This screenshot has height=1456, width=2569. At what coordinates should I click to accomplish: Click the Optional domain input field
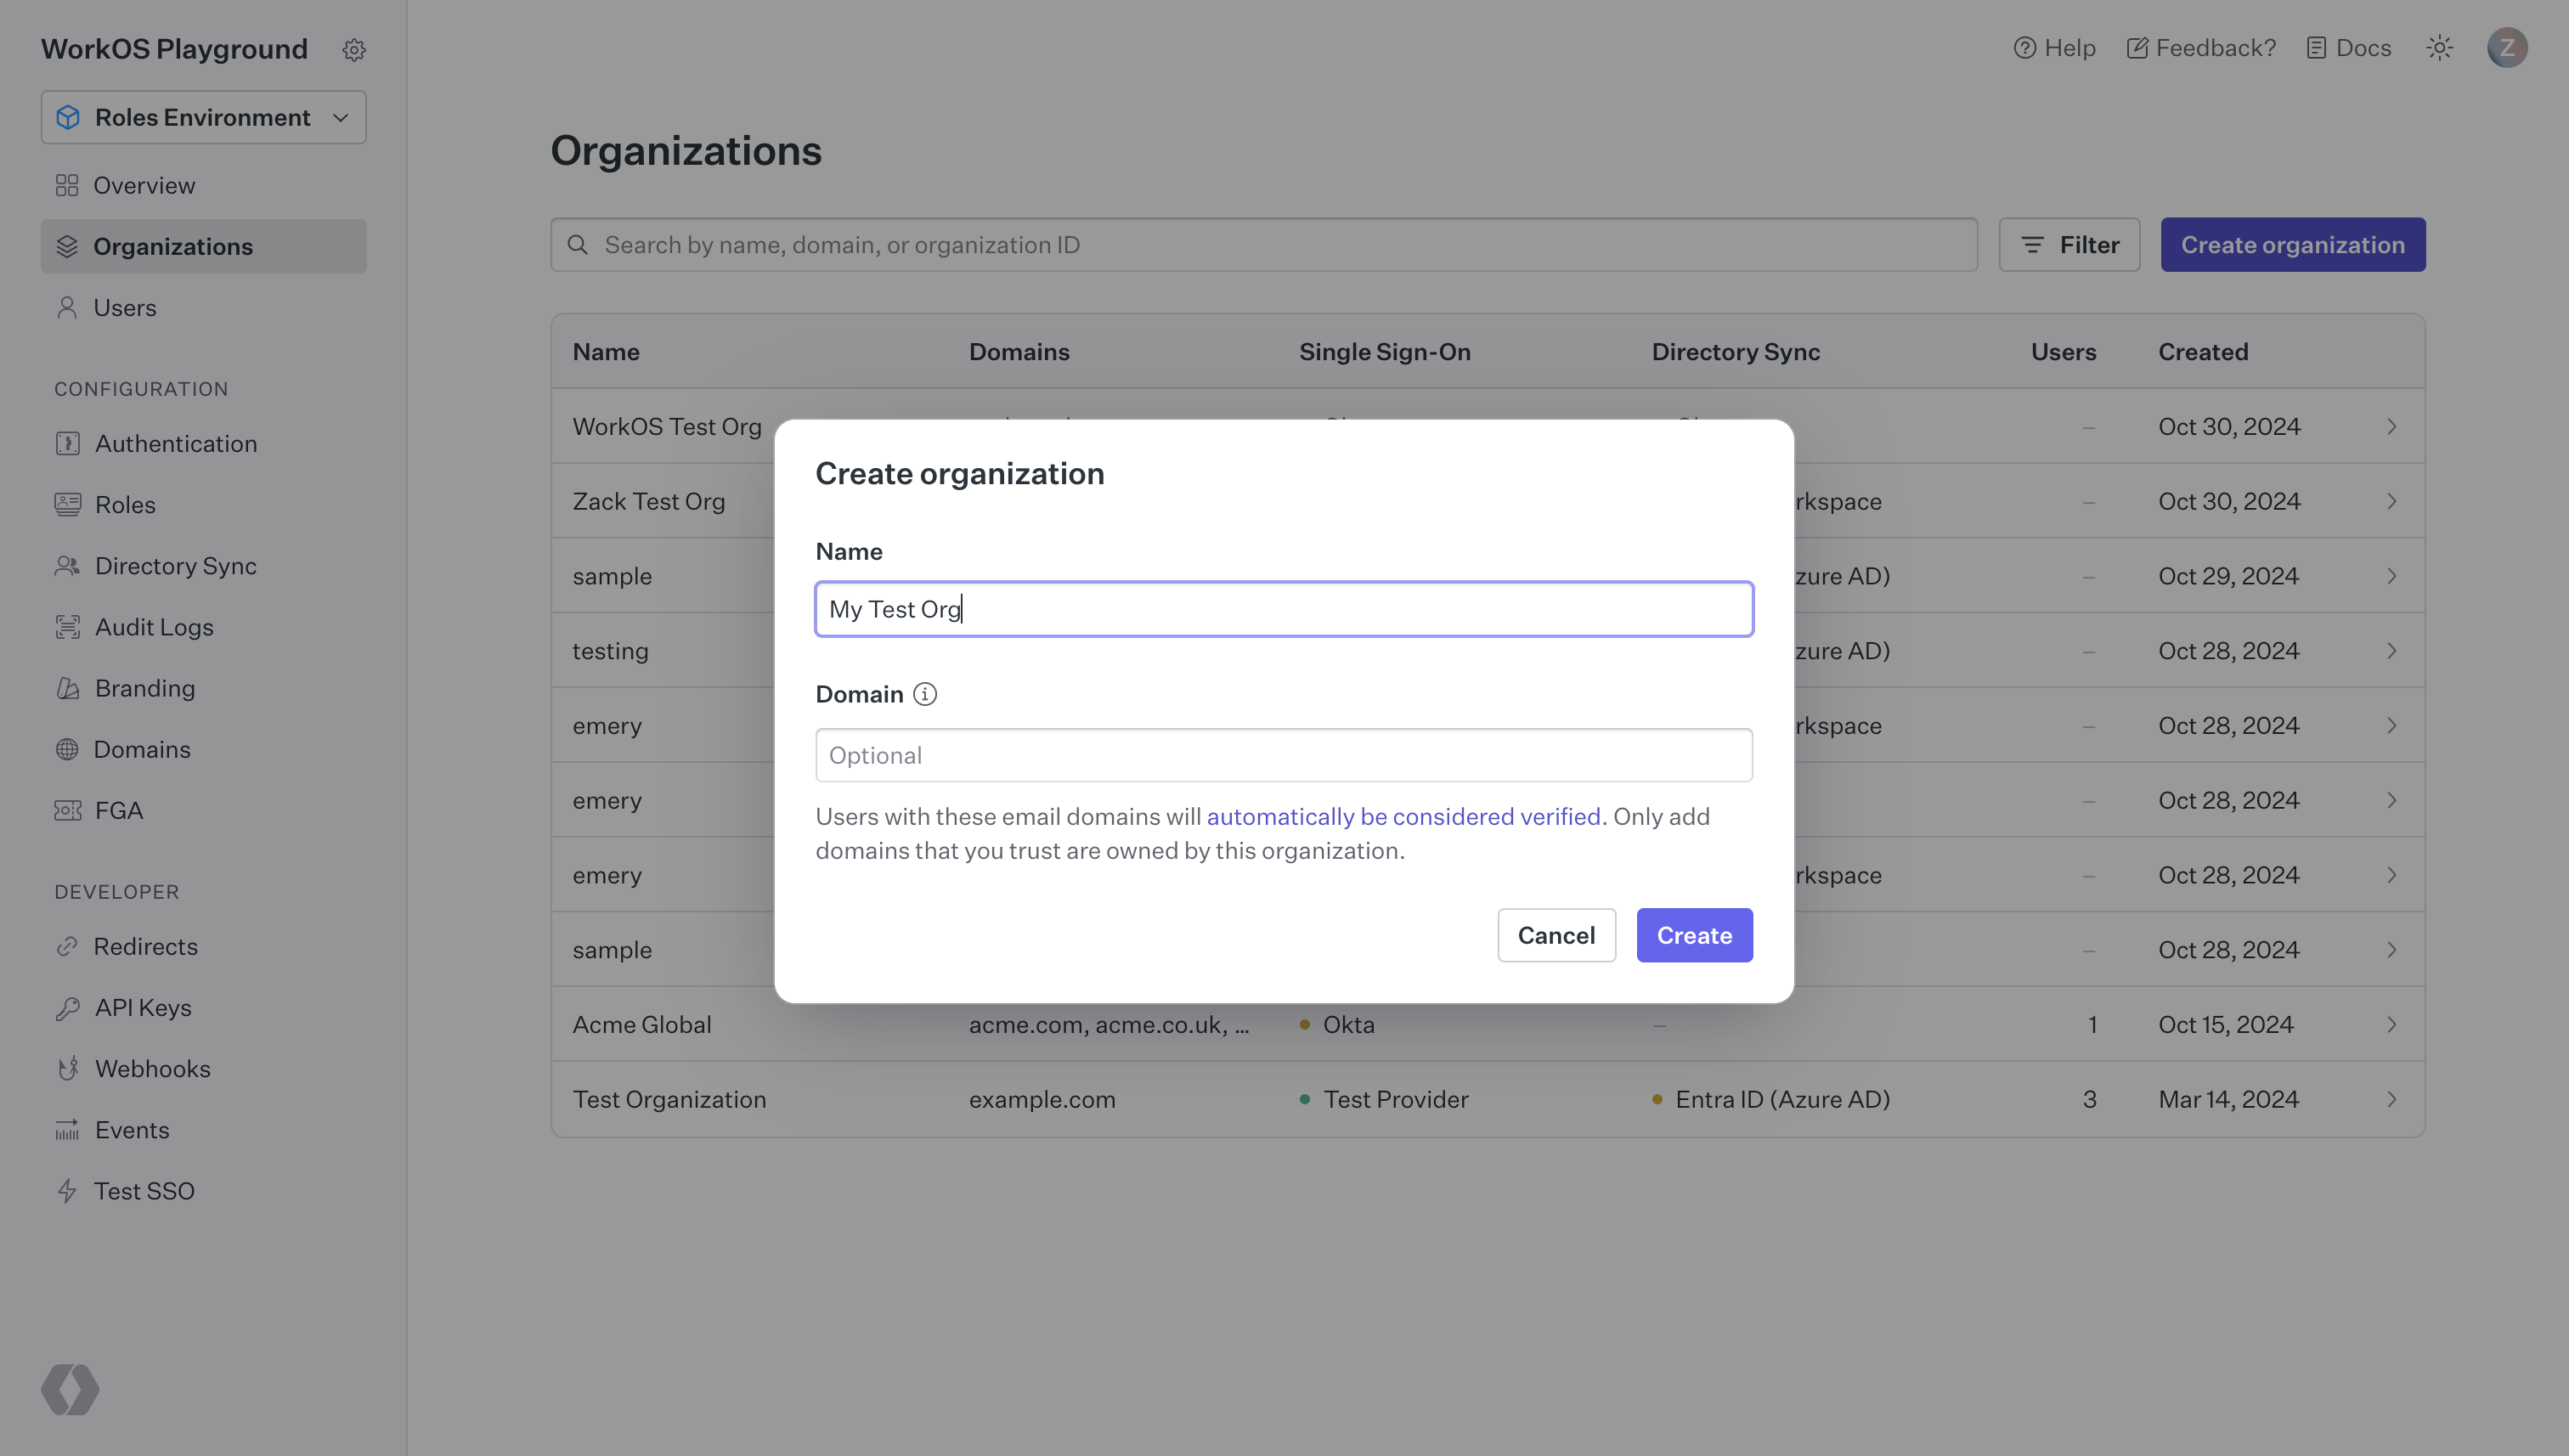pos(1283,754)
